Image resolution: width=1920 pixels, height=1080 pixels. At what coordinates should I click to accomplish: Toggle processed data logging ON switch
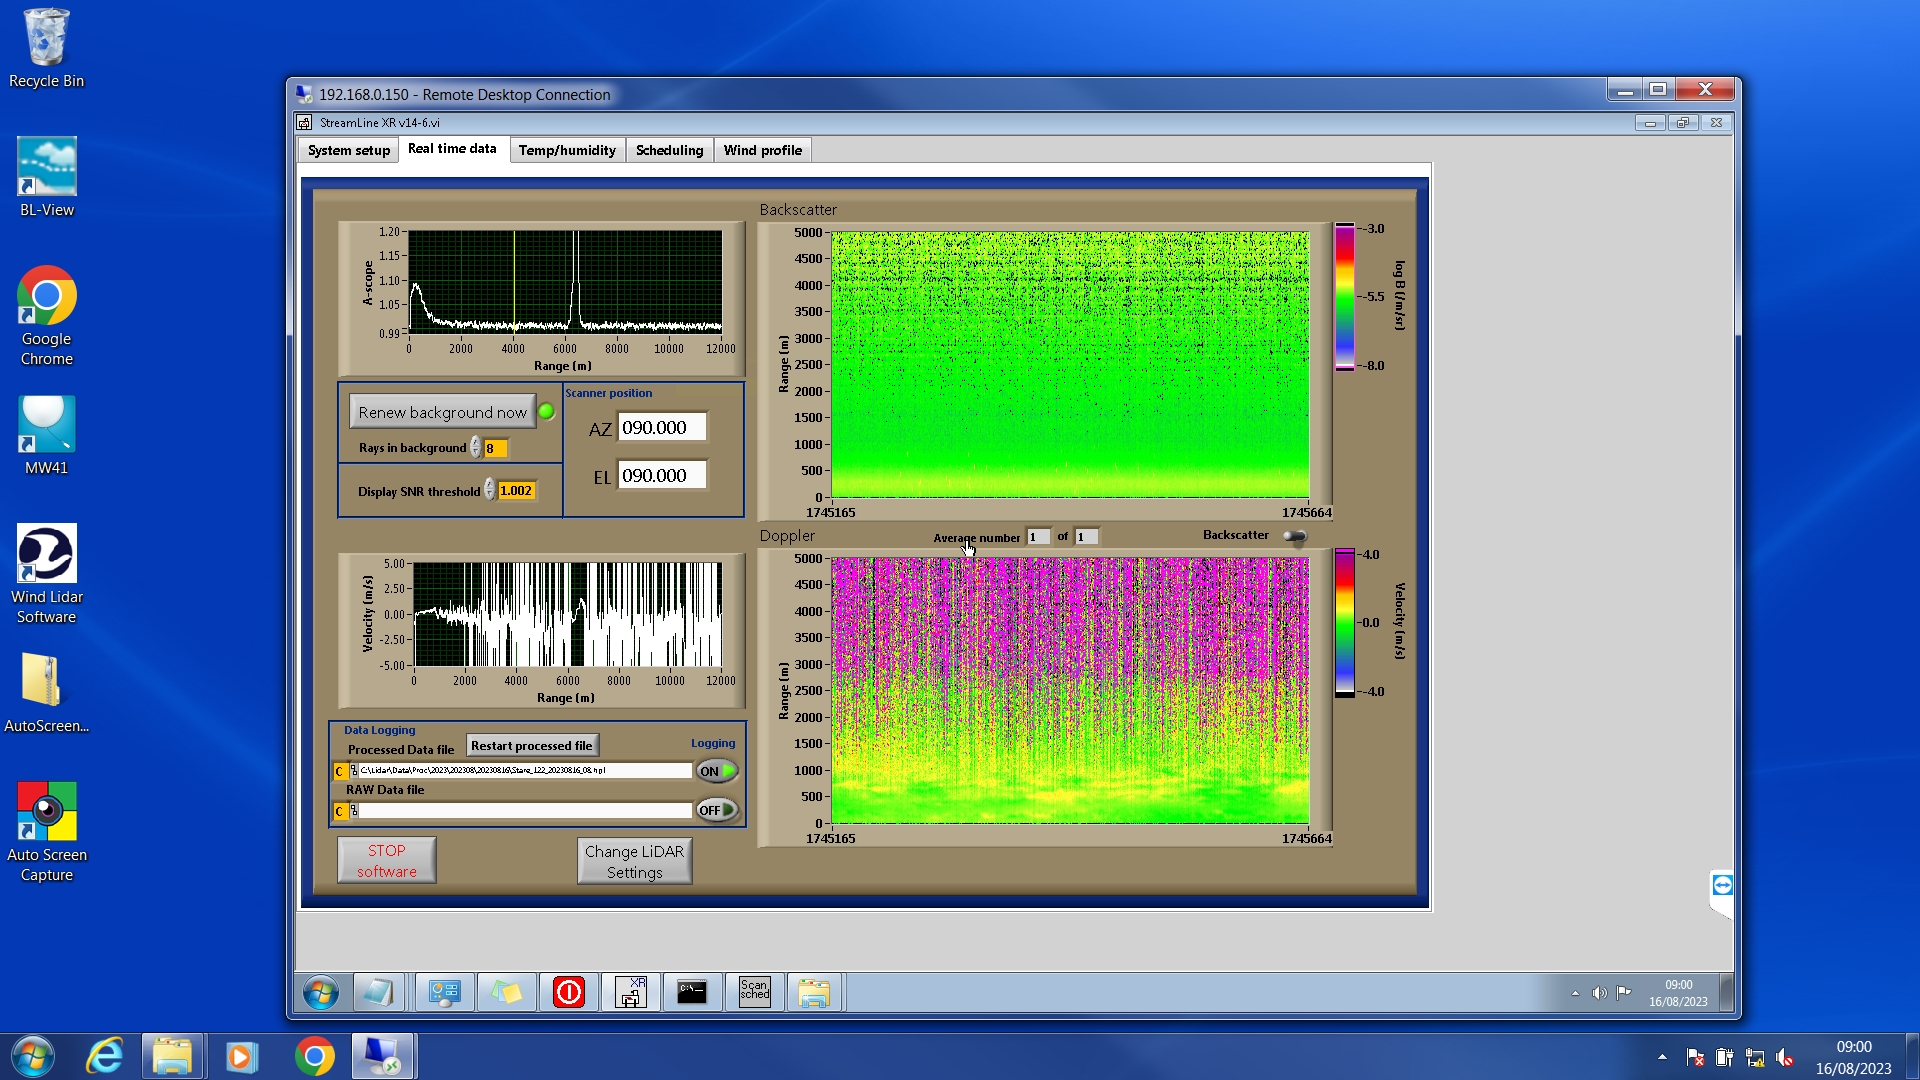(717, 771)
